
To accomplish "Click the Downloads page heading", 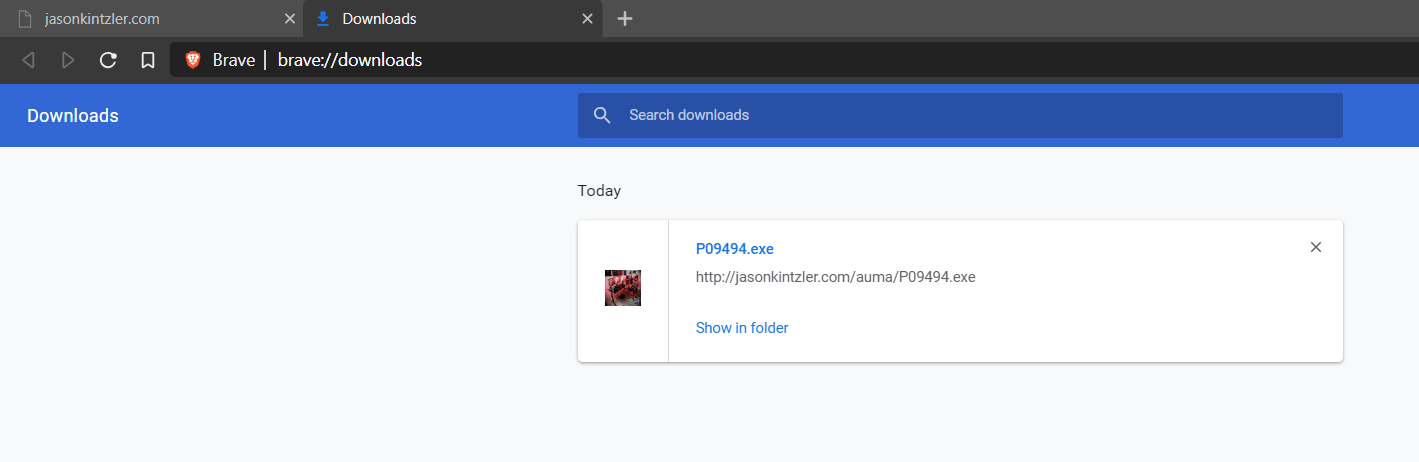I will tap(73, 116).
